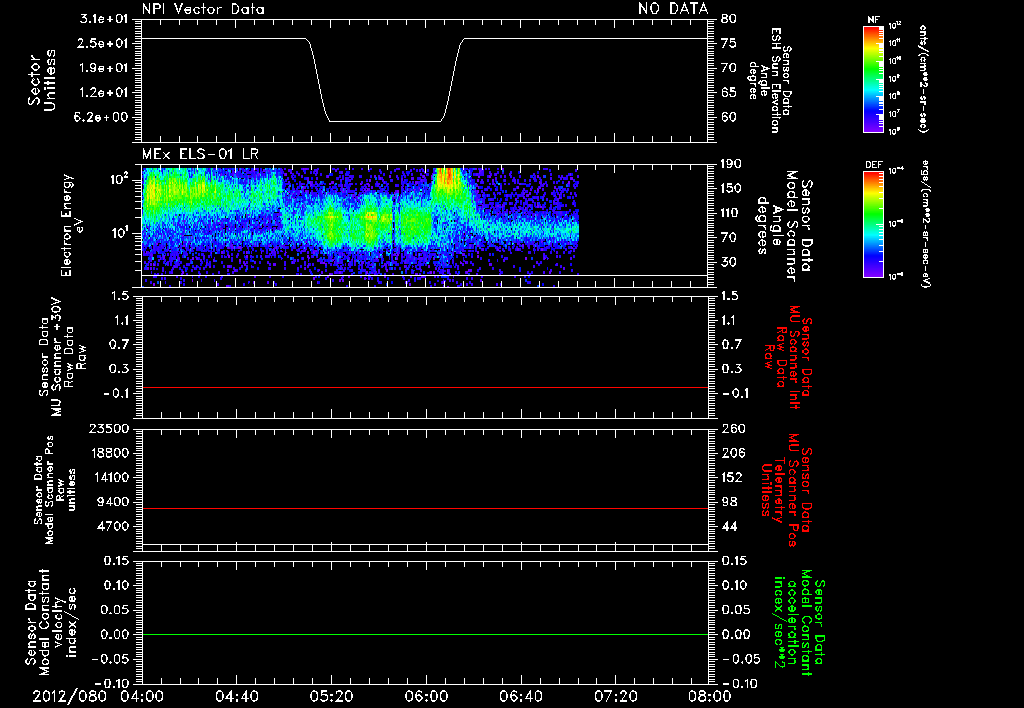Screen dimensions: 1024x708
Task: Click the 'Model Scanner Pos Raw' axis title
Action: tap(54, 490)
